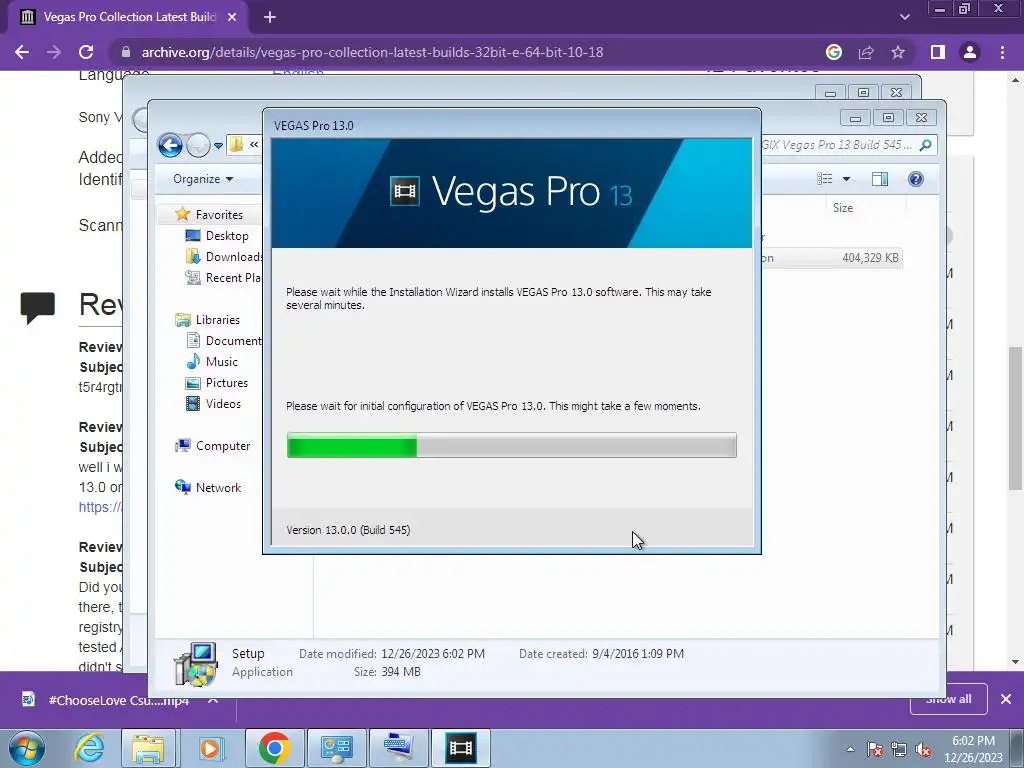Open the Google icon in the address bar
The height and width of the screenshot is (768, 1024).
pos(833,52)
